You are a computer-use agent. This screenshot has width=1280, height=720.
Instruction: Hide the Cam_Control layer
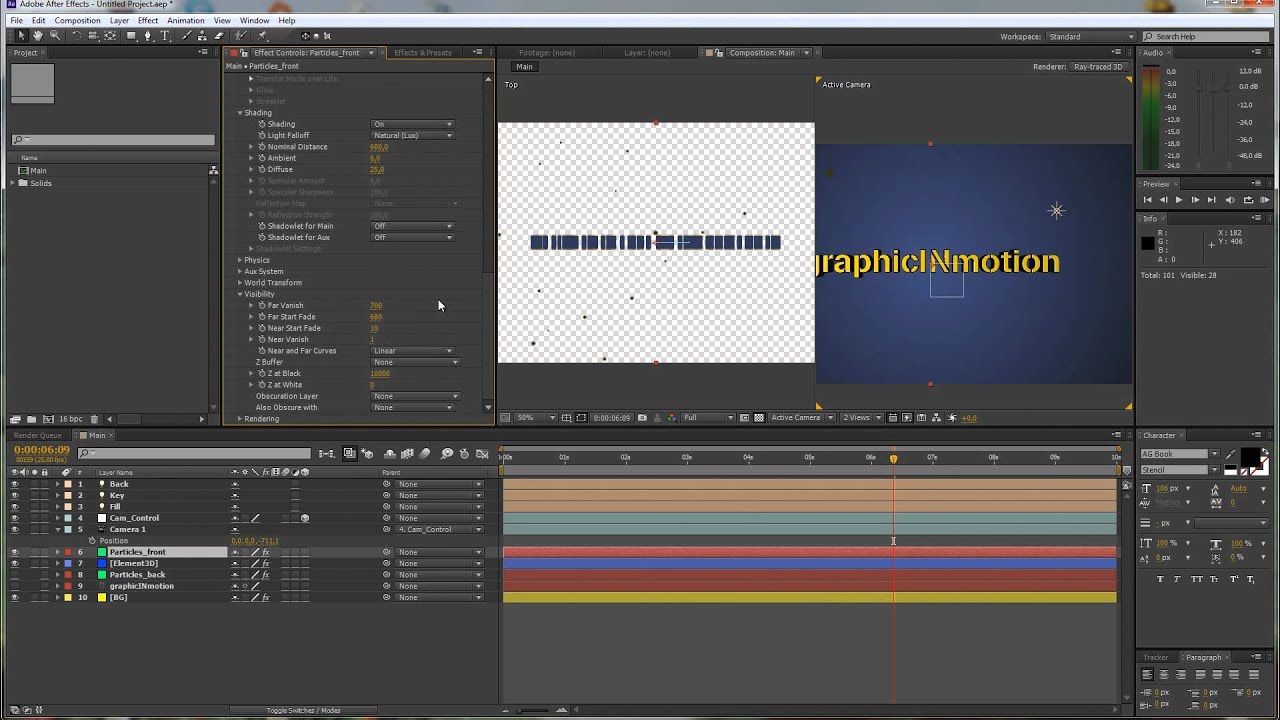click(x=14, y=518)
